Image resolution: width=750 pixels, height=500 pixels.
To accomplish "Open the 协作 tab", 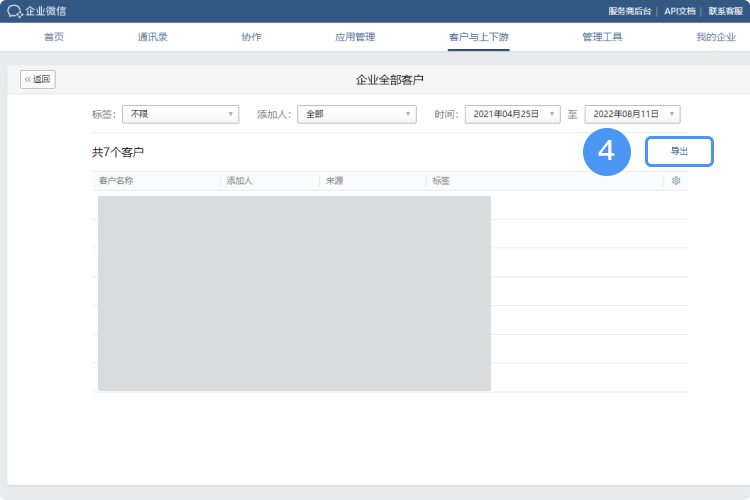I will pyautogui.click(x=251, y=37).
